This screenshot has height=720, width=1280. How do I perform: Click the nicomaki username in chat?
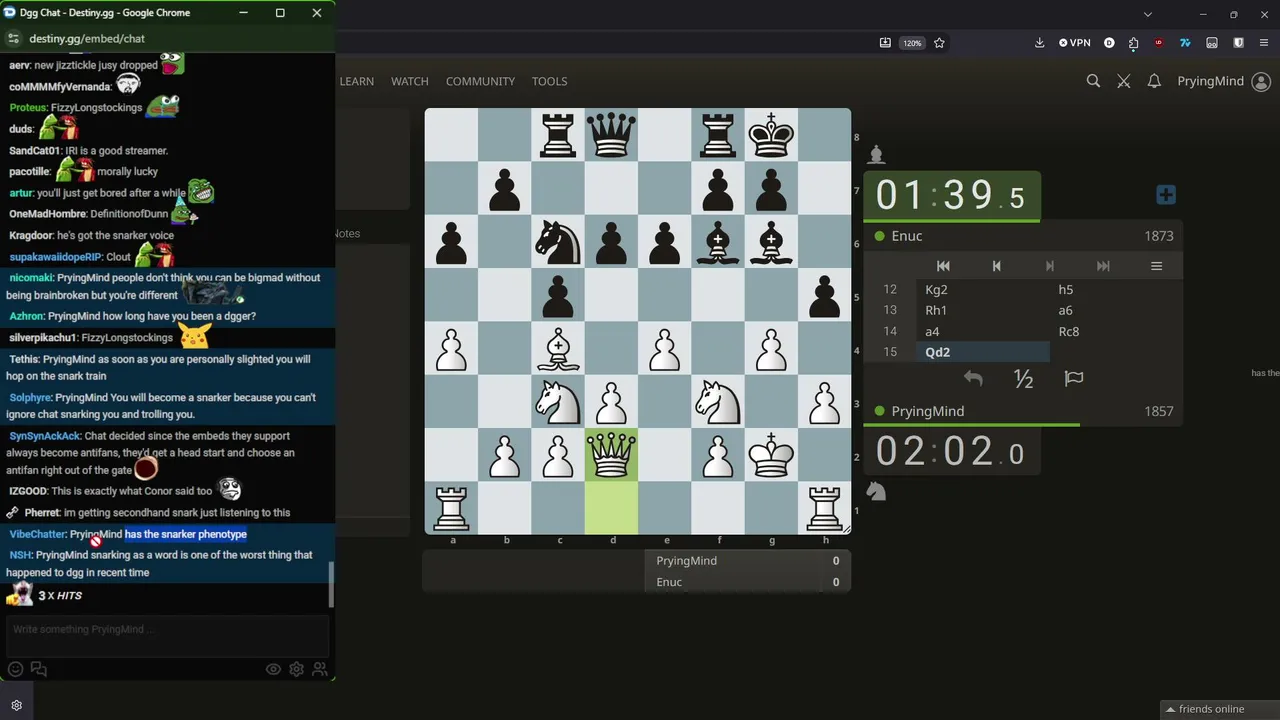[31, 278]
